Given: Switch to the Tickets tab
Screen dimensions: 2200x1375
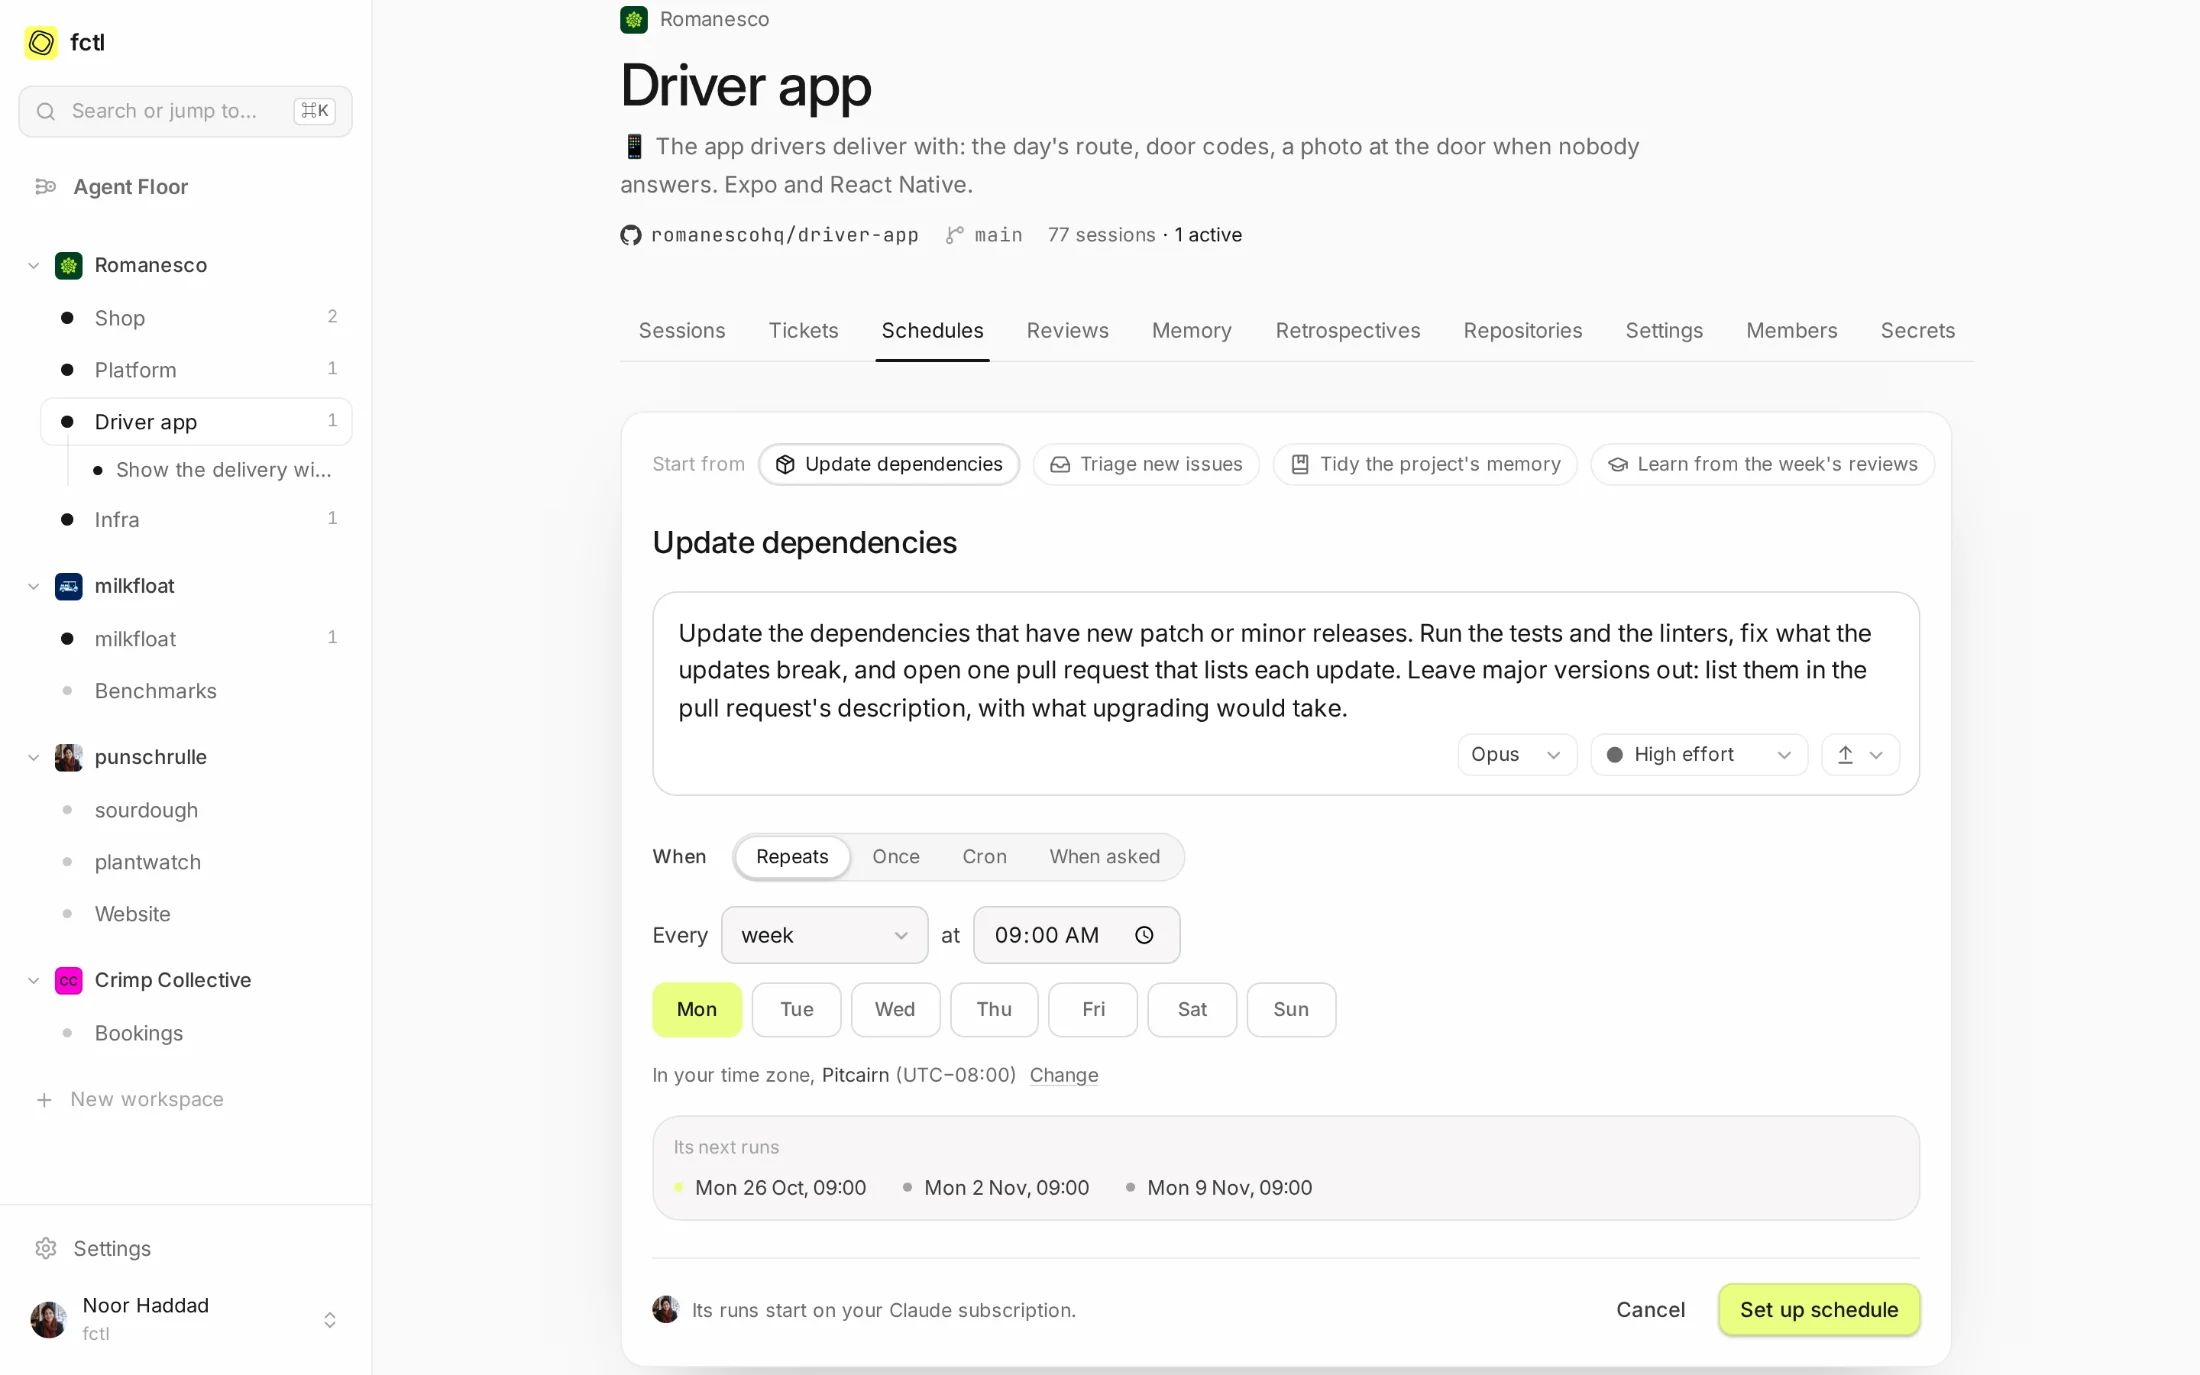Looking at the screenshot, I should [803, 331].
